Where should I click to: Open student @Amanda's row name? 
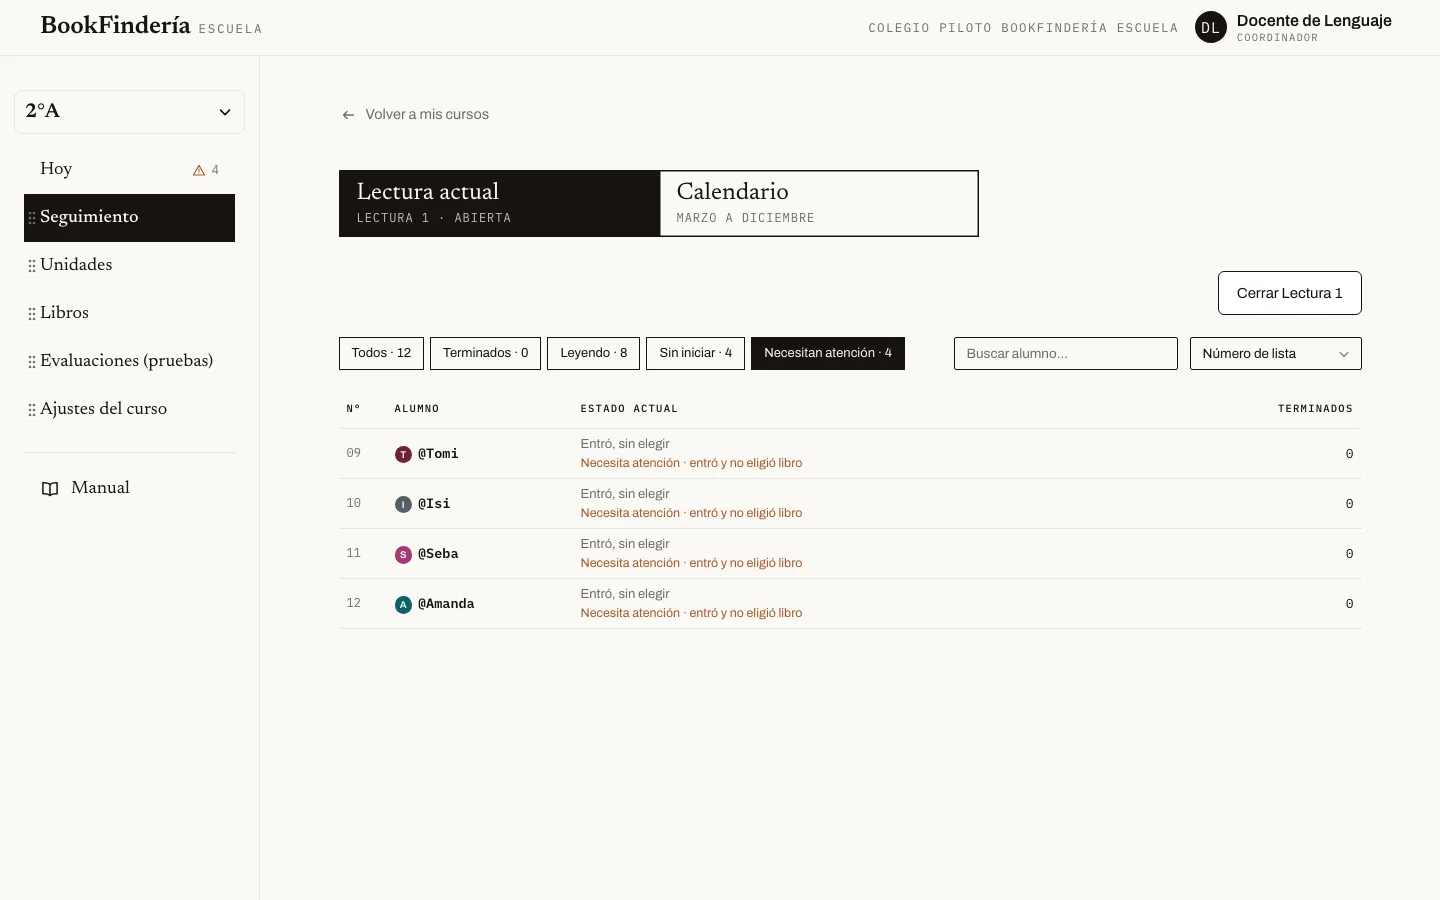446,604
